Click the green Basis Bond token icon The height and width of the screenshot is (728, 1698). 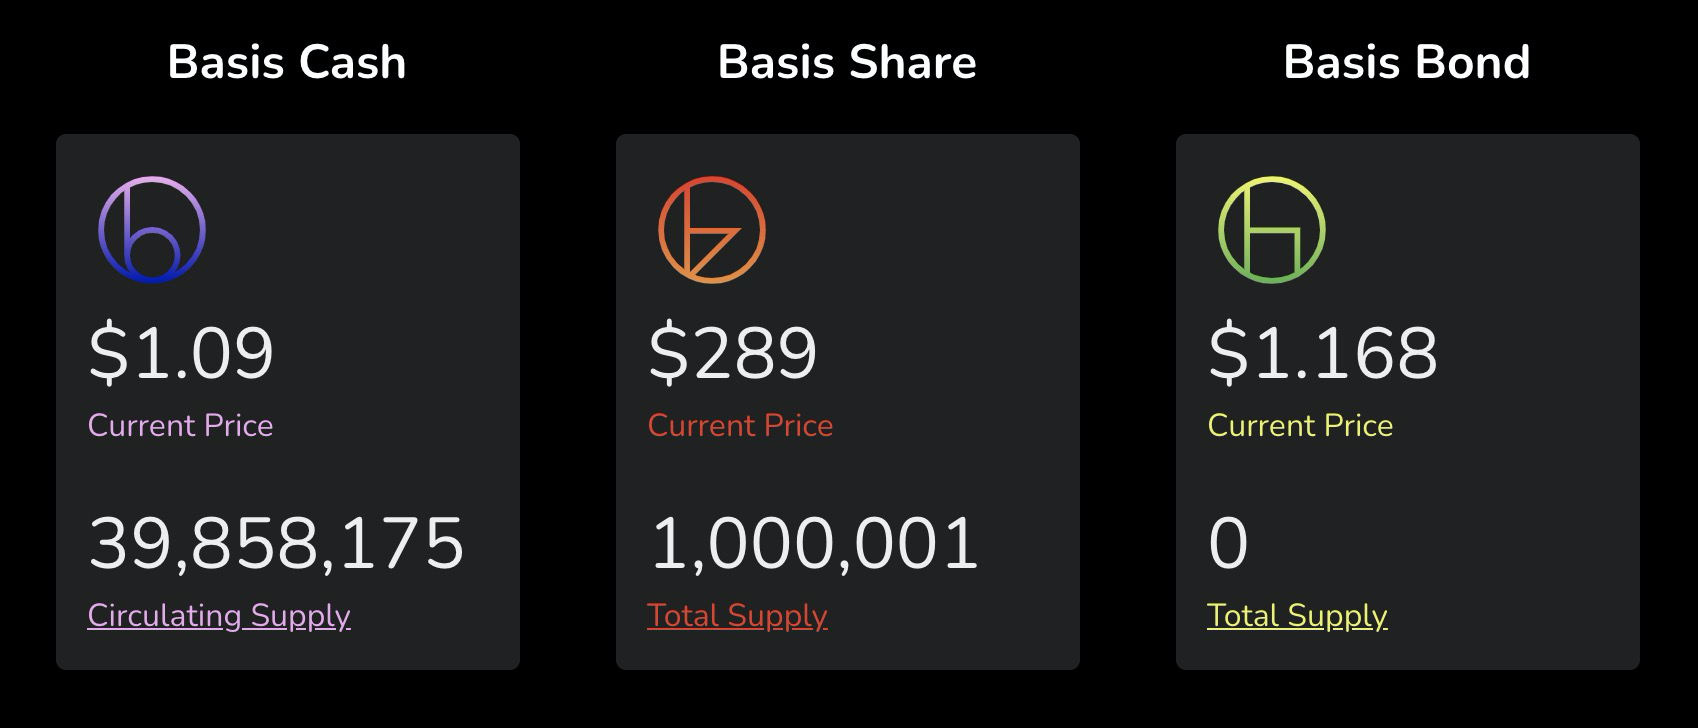[1272, 230]
